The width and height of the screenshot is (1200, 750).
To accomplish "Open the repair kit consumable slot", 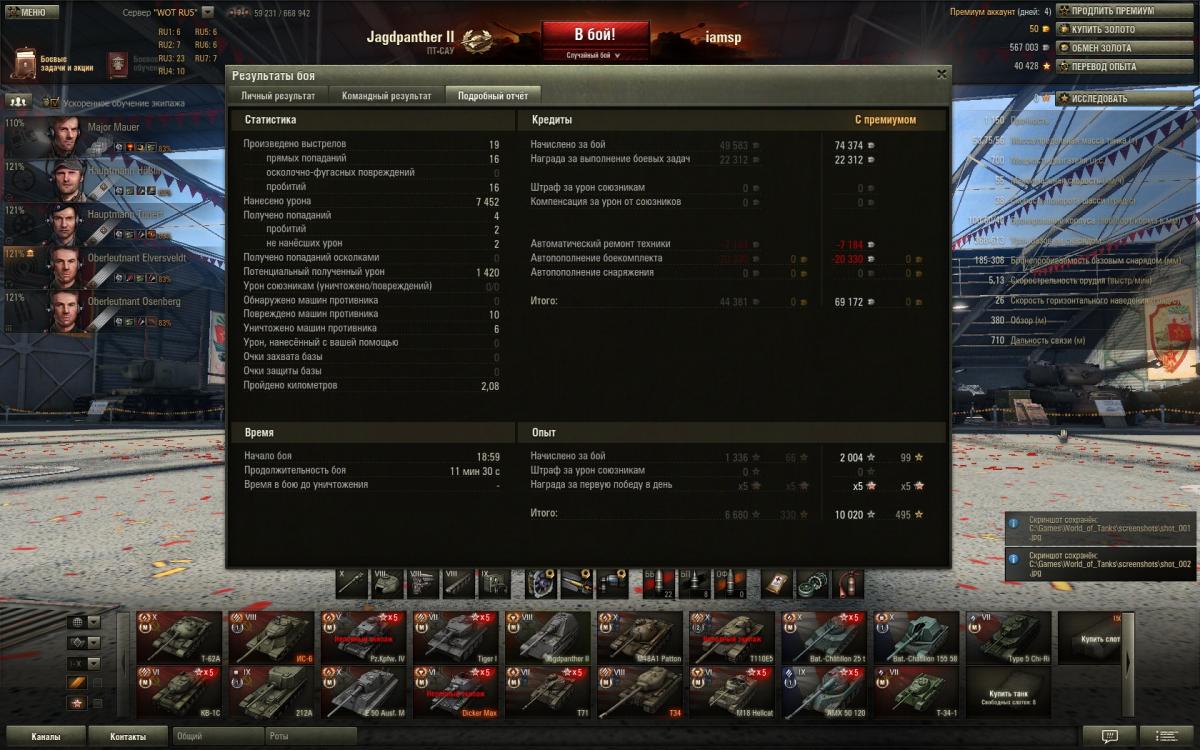I will [x=814, y=584].
